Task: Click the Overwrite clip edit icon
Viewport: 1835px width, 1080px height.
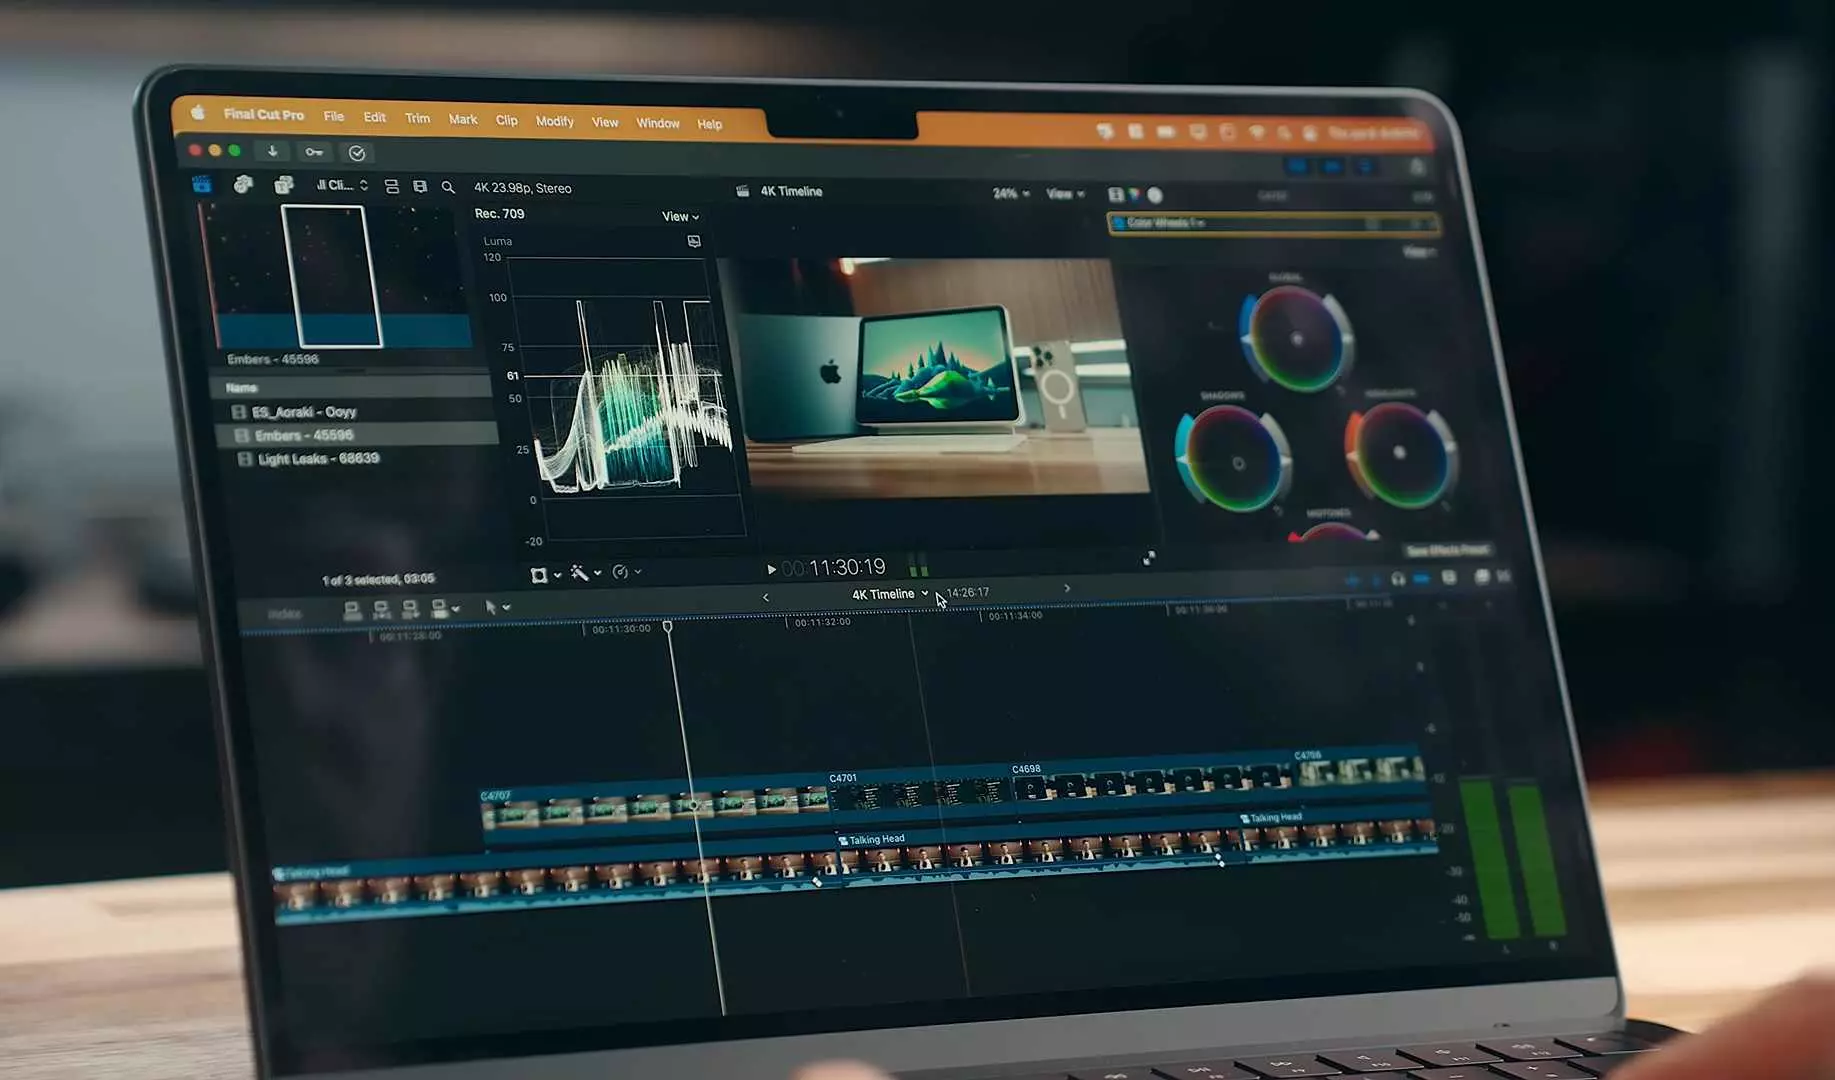Action: pos(440,607)
